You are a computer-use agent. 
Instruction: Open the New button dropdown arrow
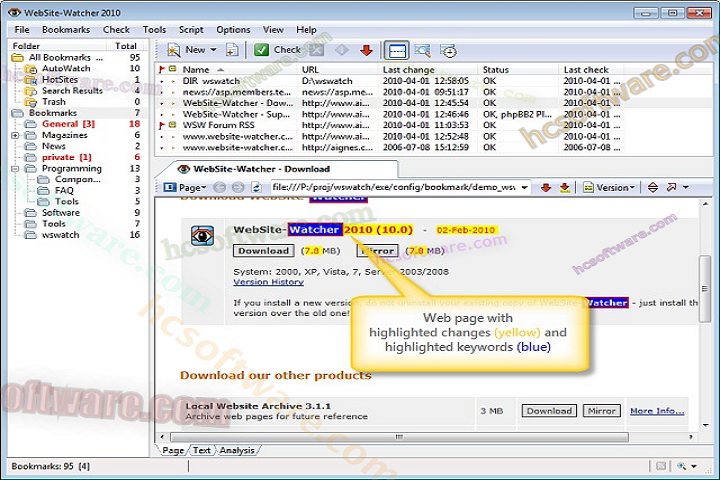point(214,50)
